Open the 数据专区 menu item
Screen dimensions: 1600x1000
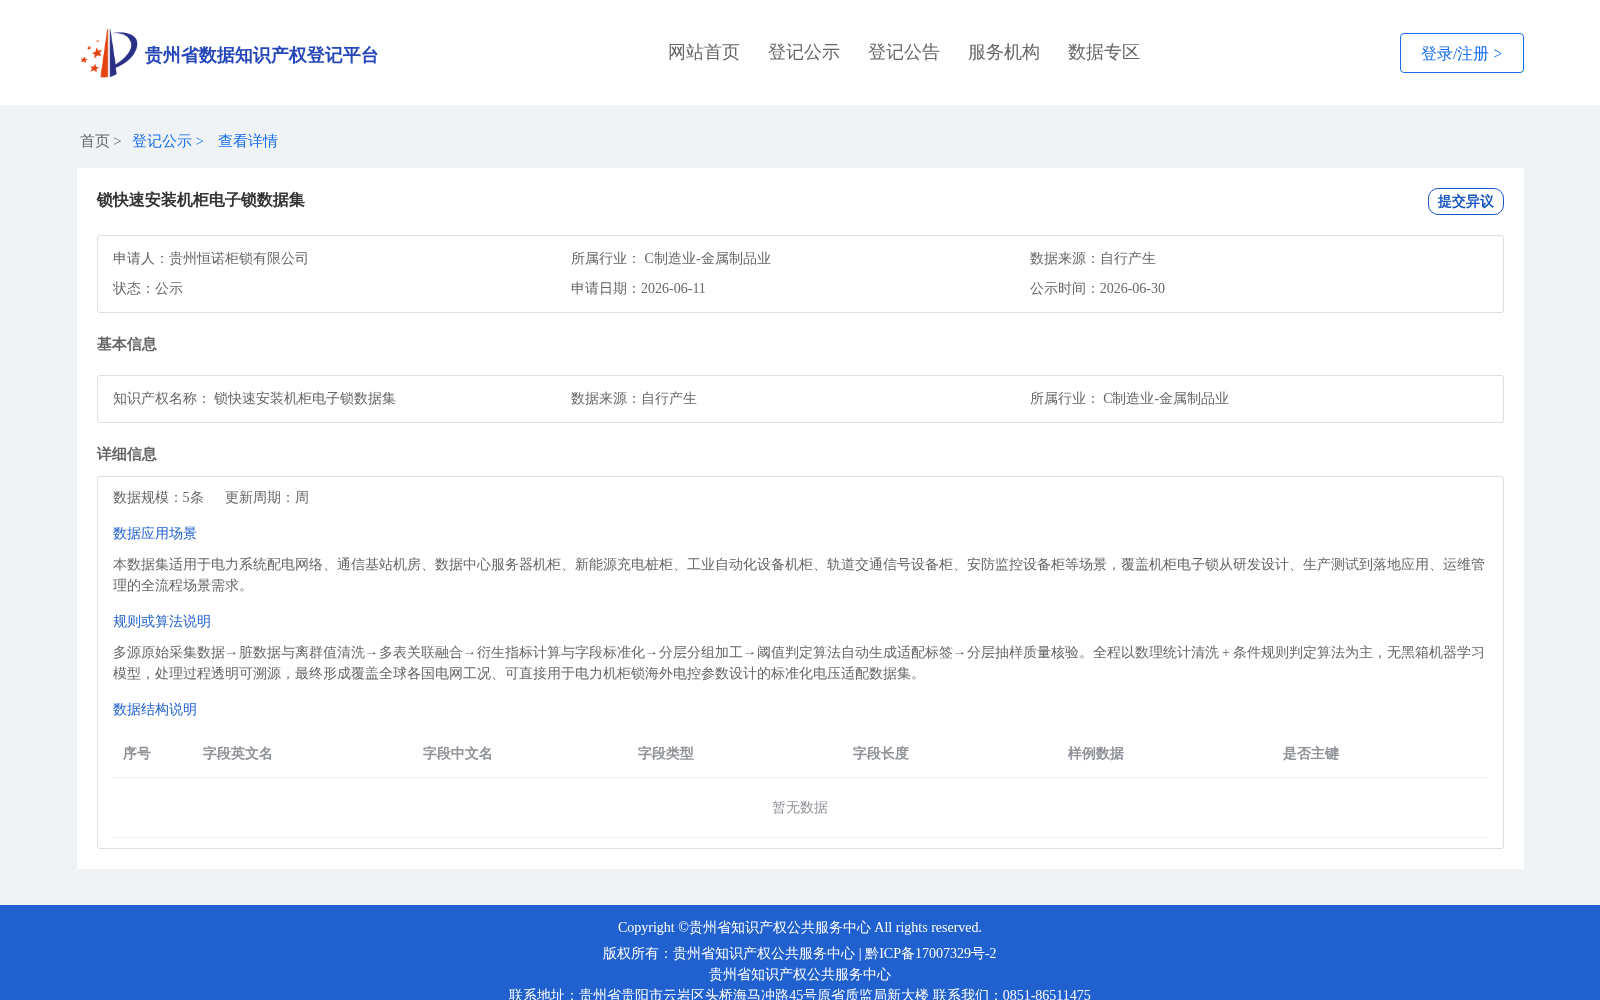pyautogui.click(x=1104, y=52)
